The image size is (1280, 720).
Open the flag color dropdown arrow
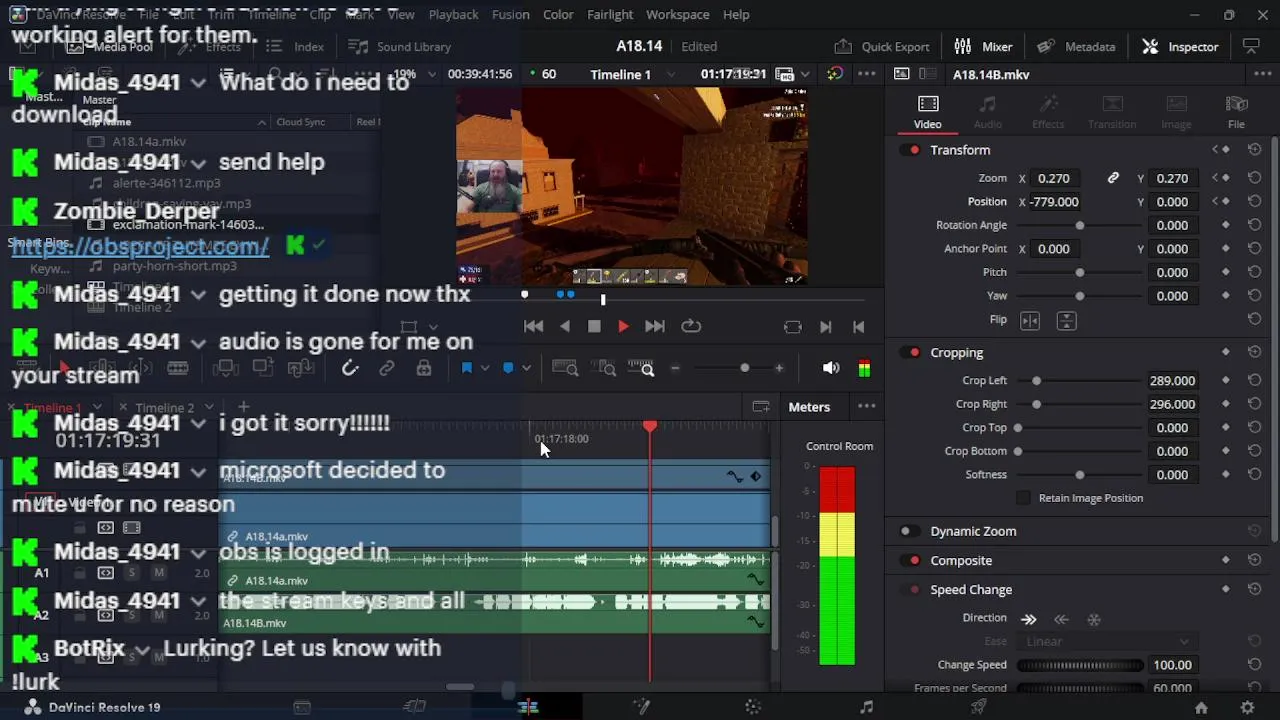pos(484,369)
